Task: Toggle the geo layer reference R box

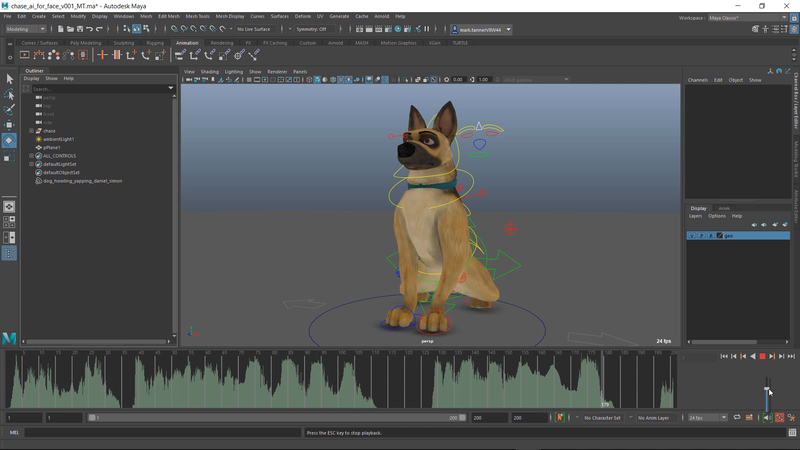Action: (711, 236)
